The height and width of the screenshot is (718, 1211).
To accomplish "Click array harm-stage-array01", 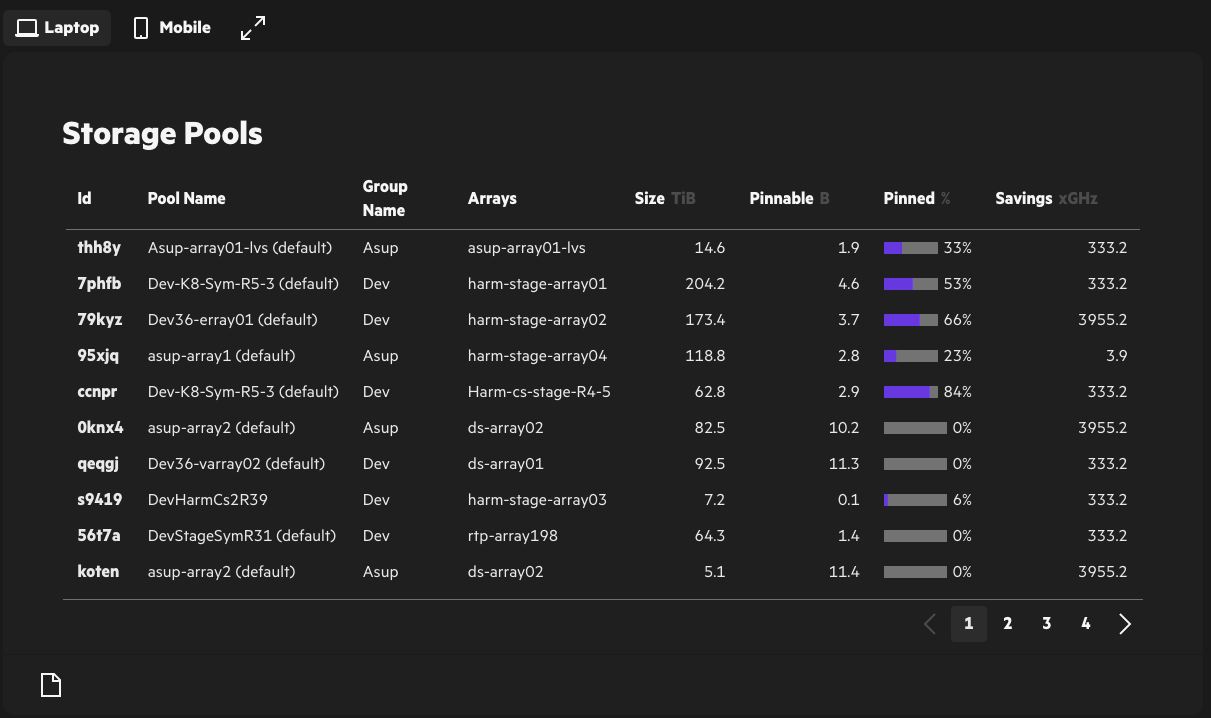I will tap(537, 283).
